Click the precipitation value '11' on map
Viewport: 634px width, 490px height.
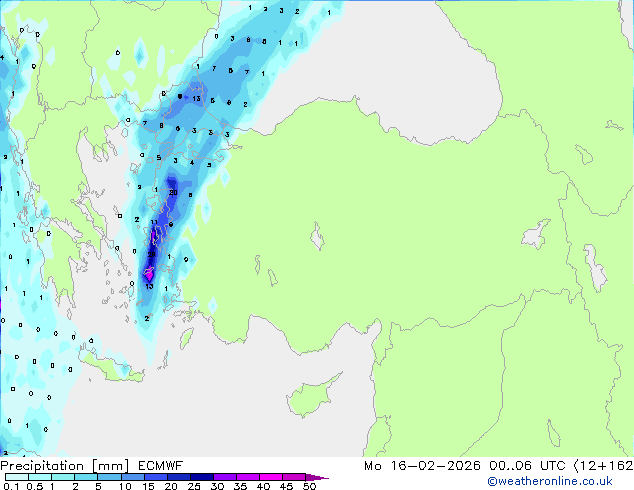154,222
